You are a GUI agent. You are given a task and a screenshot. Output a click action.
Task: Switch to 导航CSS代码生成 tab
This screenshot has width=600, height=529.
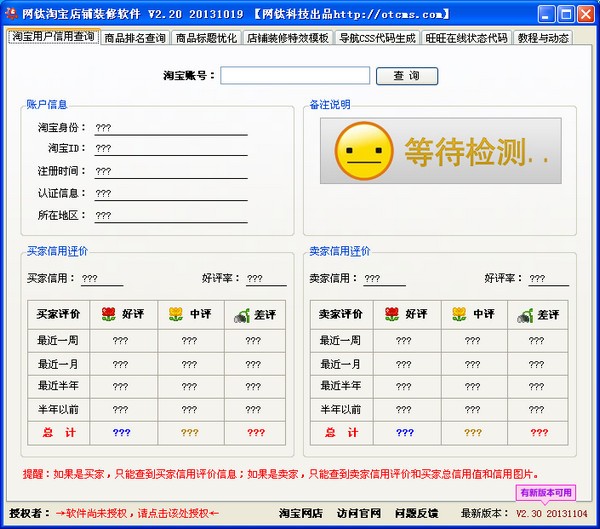377,38
